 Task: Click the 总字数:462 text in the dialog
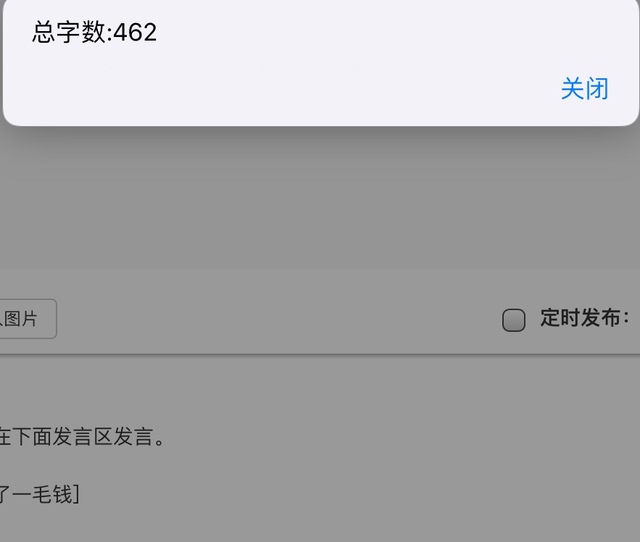click(x=94, y=32)
